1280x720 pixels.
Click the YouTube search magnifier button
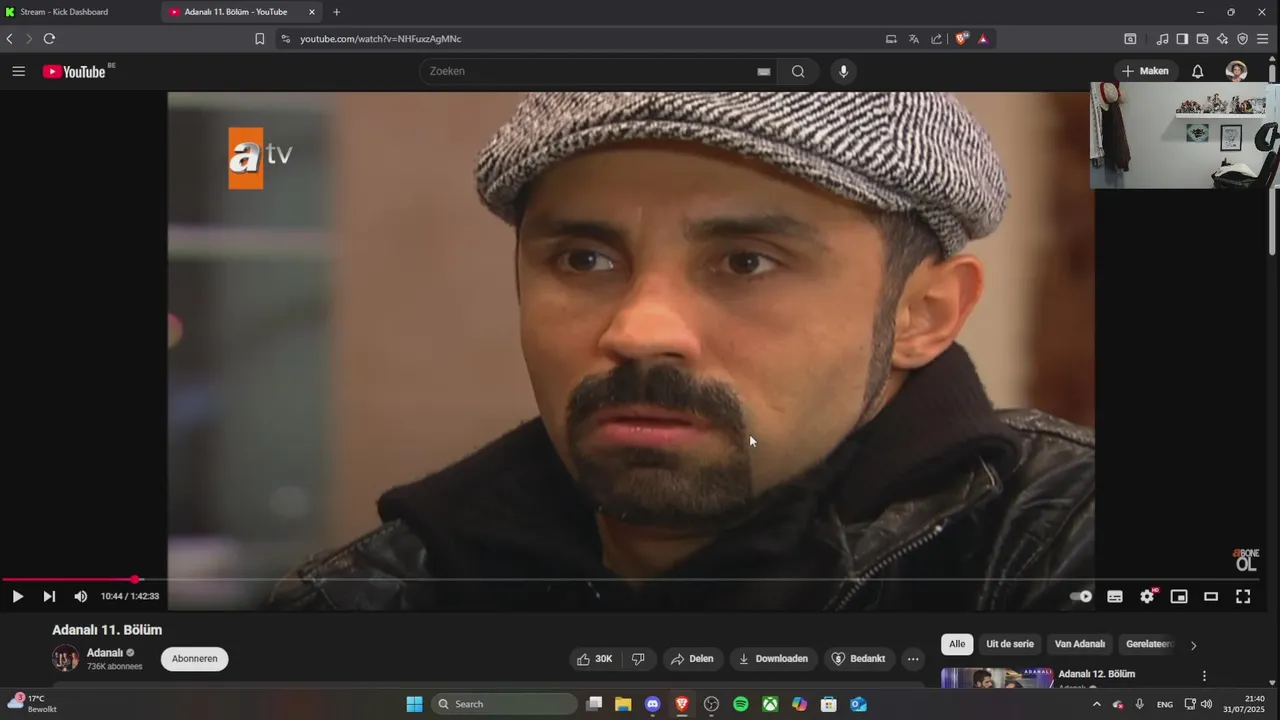tap(798, 71)
